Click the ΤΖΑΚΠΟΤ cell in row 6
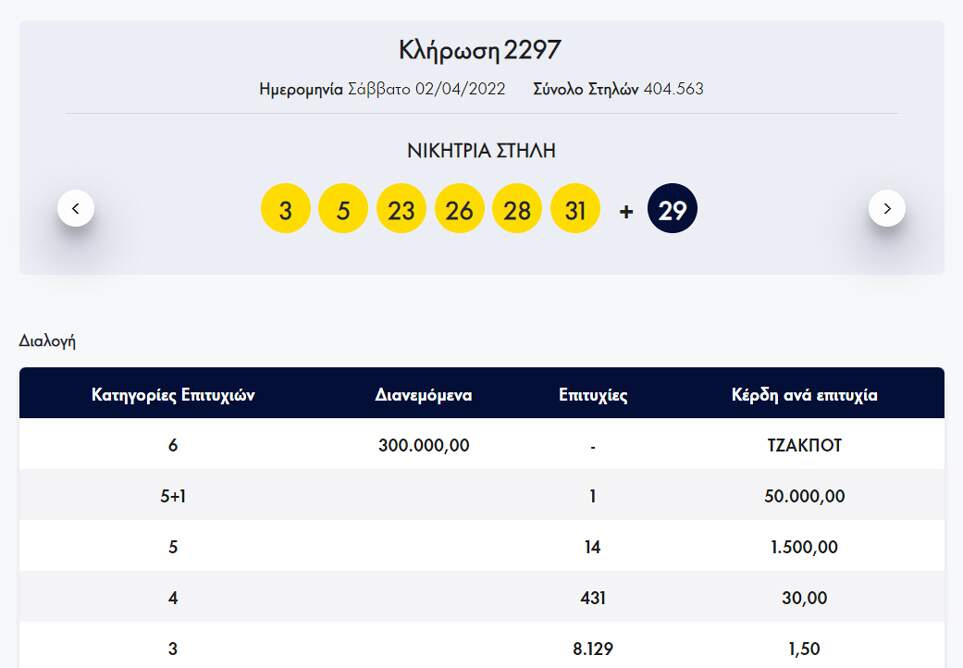 click(797, 445)
